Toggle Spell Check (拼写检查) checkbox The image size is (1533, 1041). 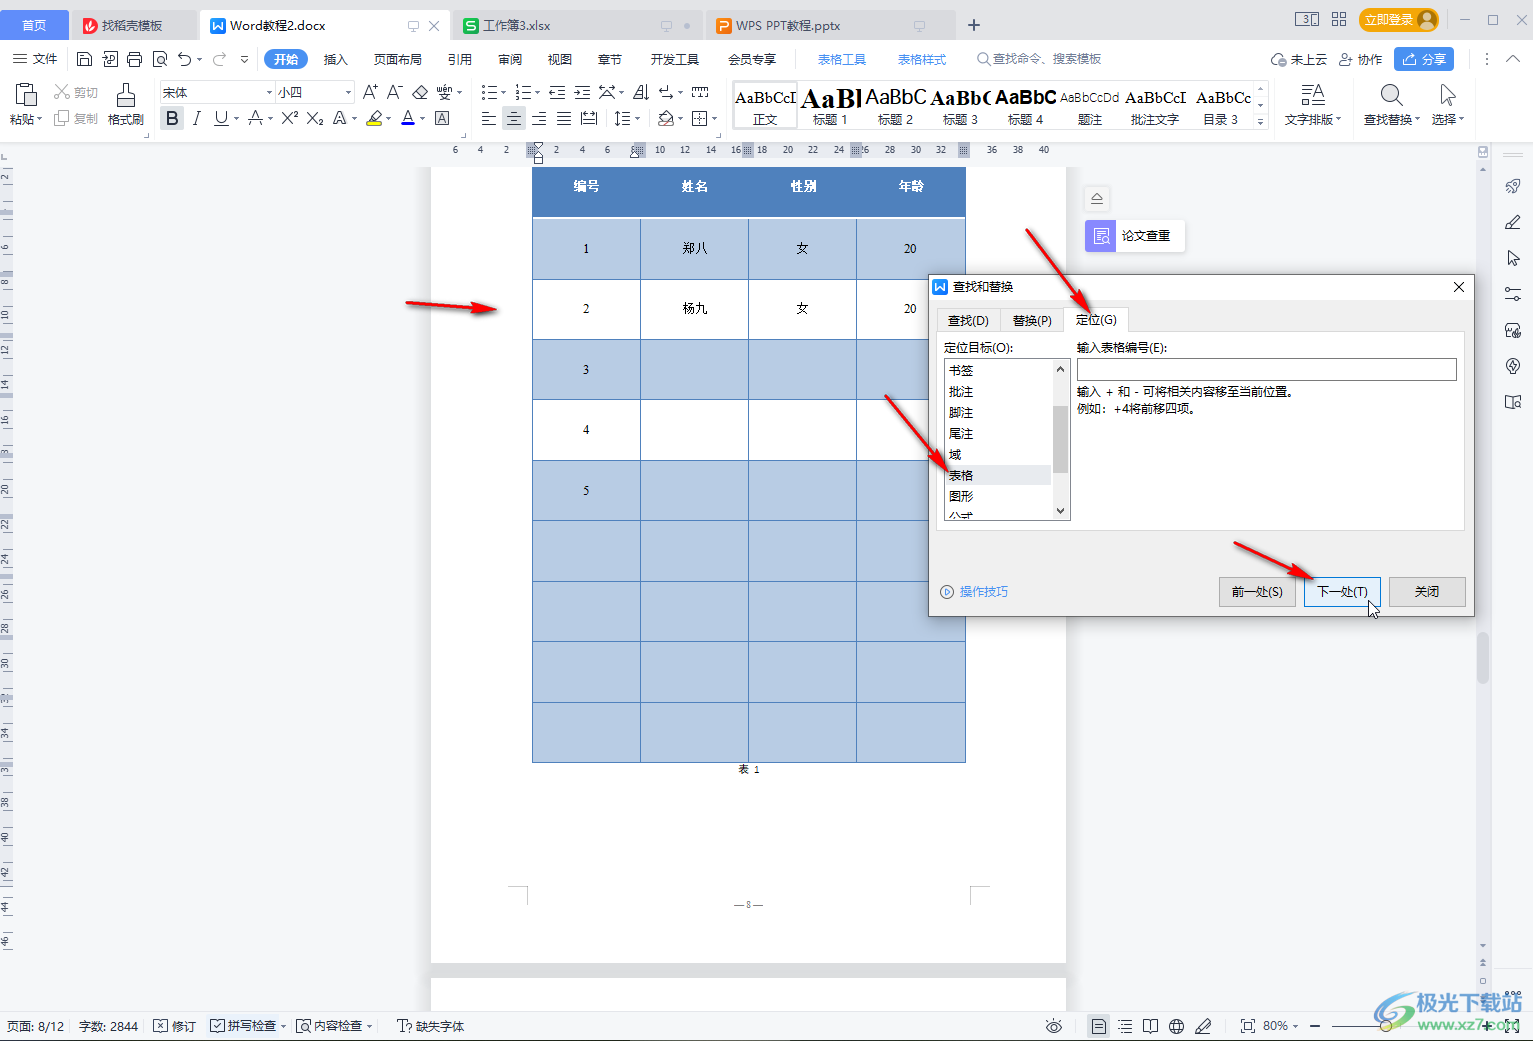coord(217,1026)
